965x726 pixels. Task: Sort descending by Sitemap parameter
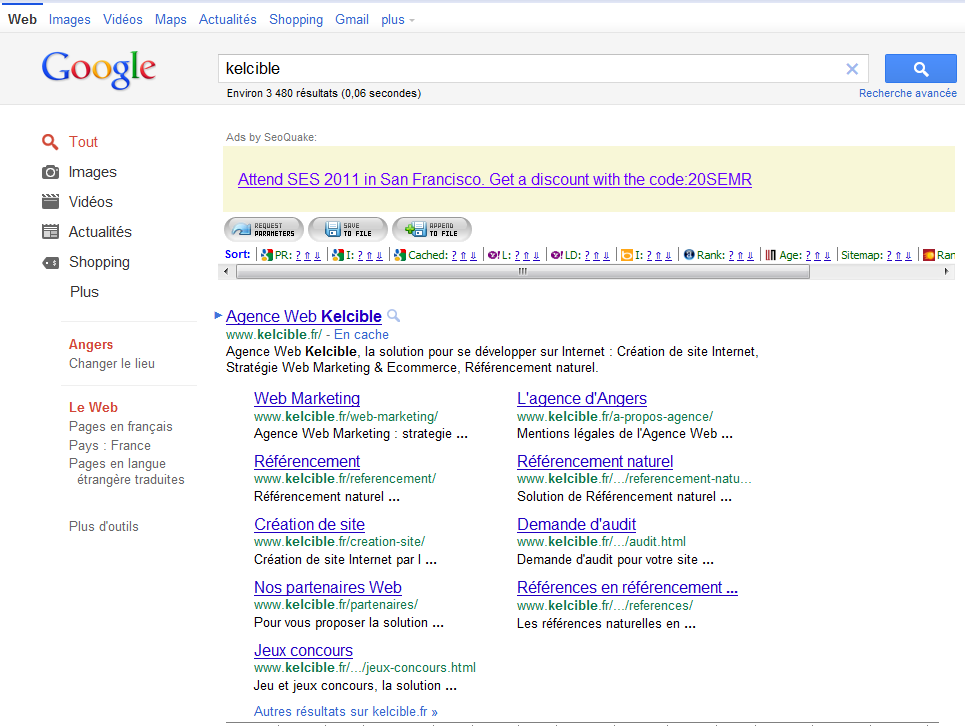tap(908, 255)
